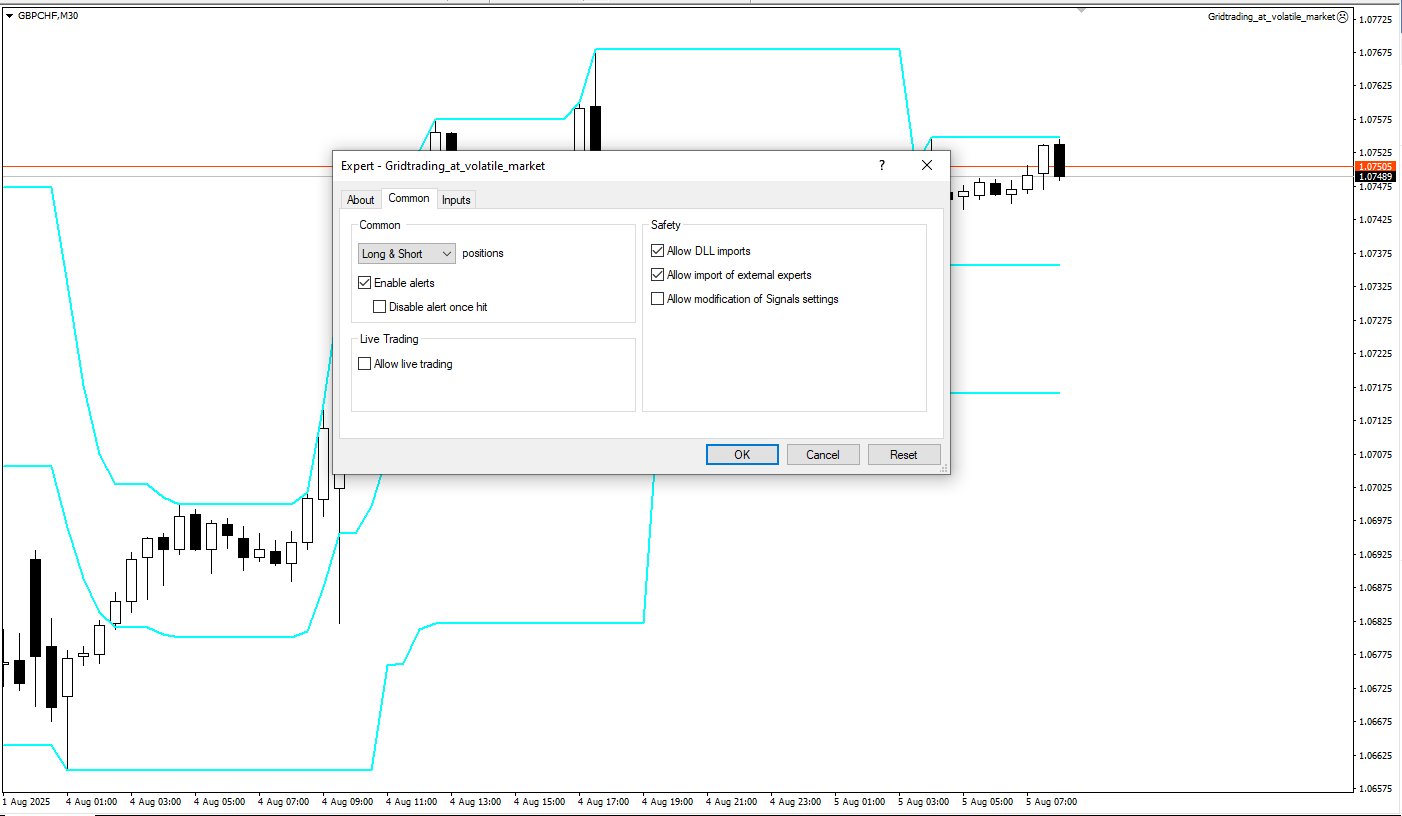Click the sad-face expert status icon
Viewport: 1402px width, 816px height.
pos(1342,16)
